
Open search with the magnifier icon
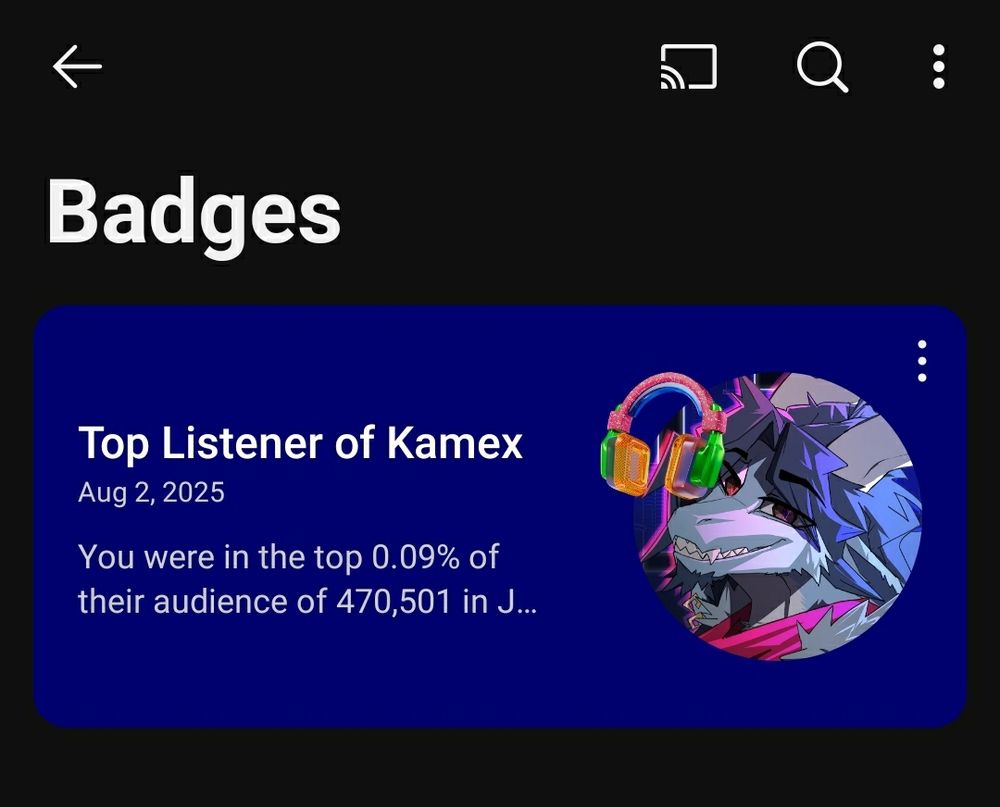click(823, 67)
